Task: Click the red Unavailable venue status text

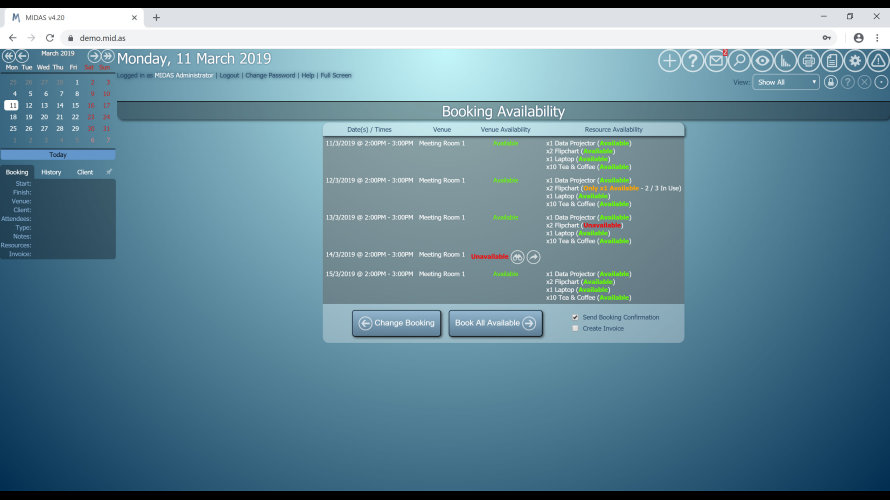Action: tap(489, 257)
